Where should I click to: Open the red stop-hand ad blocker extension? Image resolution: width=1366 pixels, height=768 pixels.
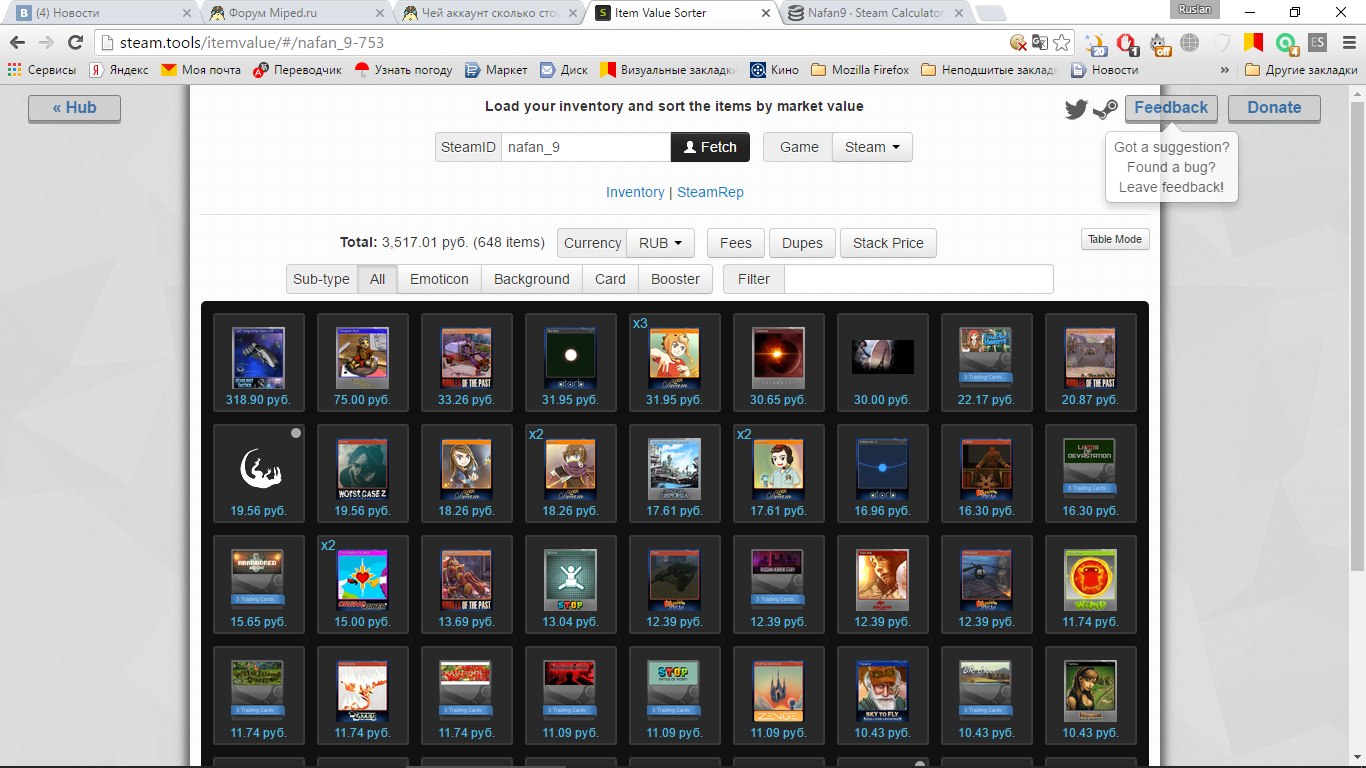(x=1127, y=43)
